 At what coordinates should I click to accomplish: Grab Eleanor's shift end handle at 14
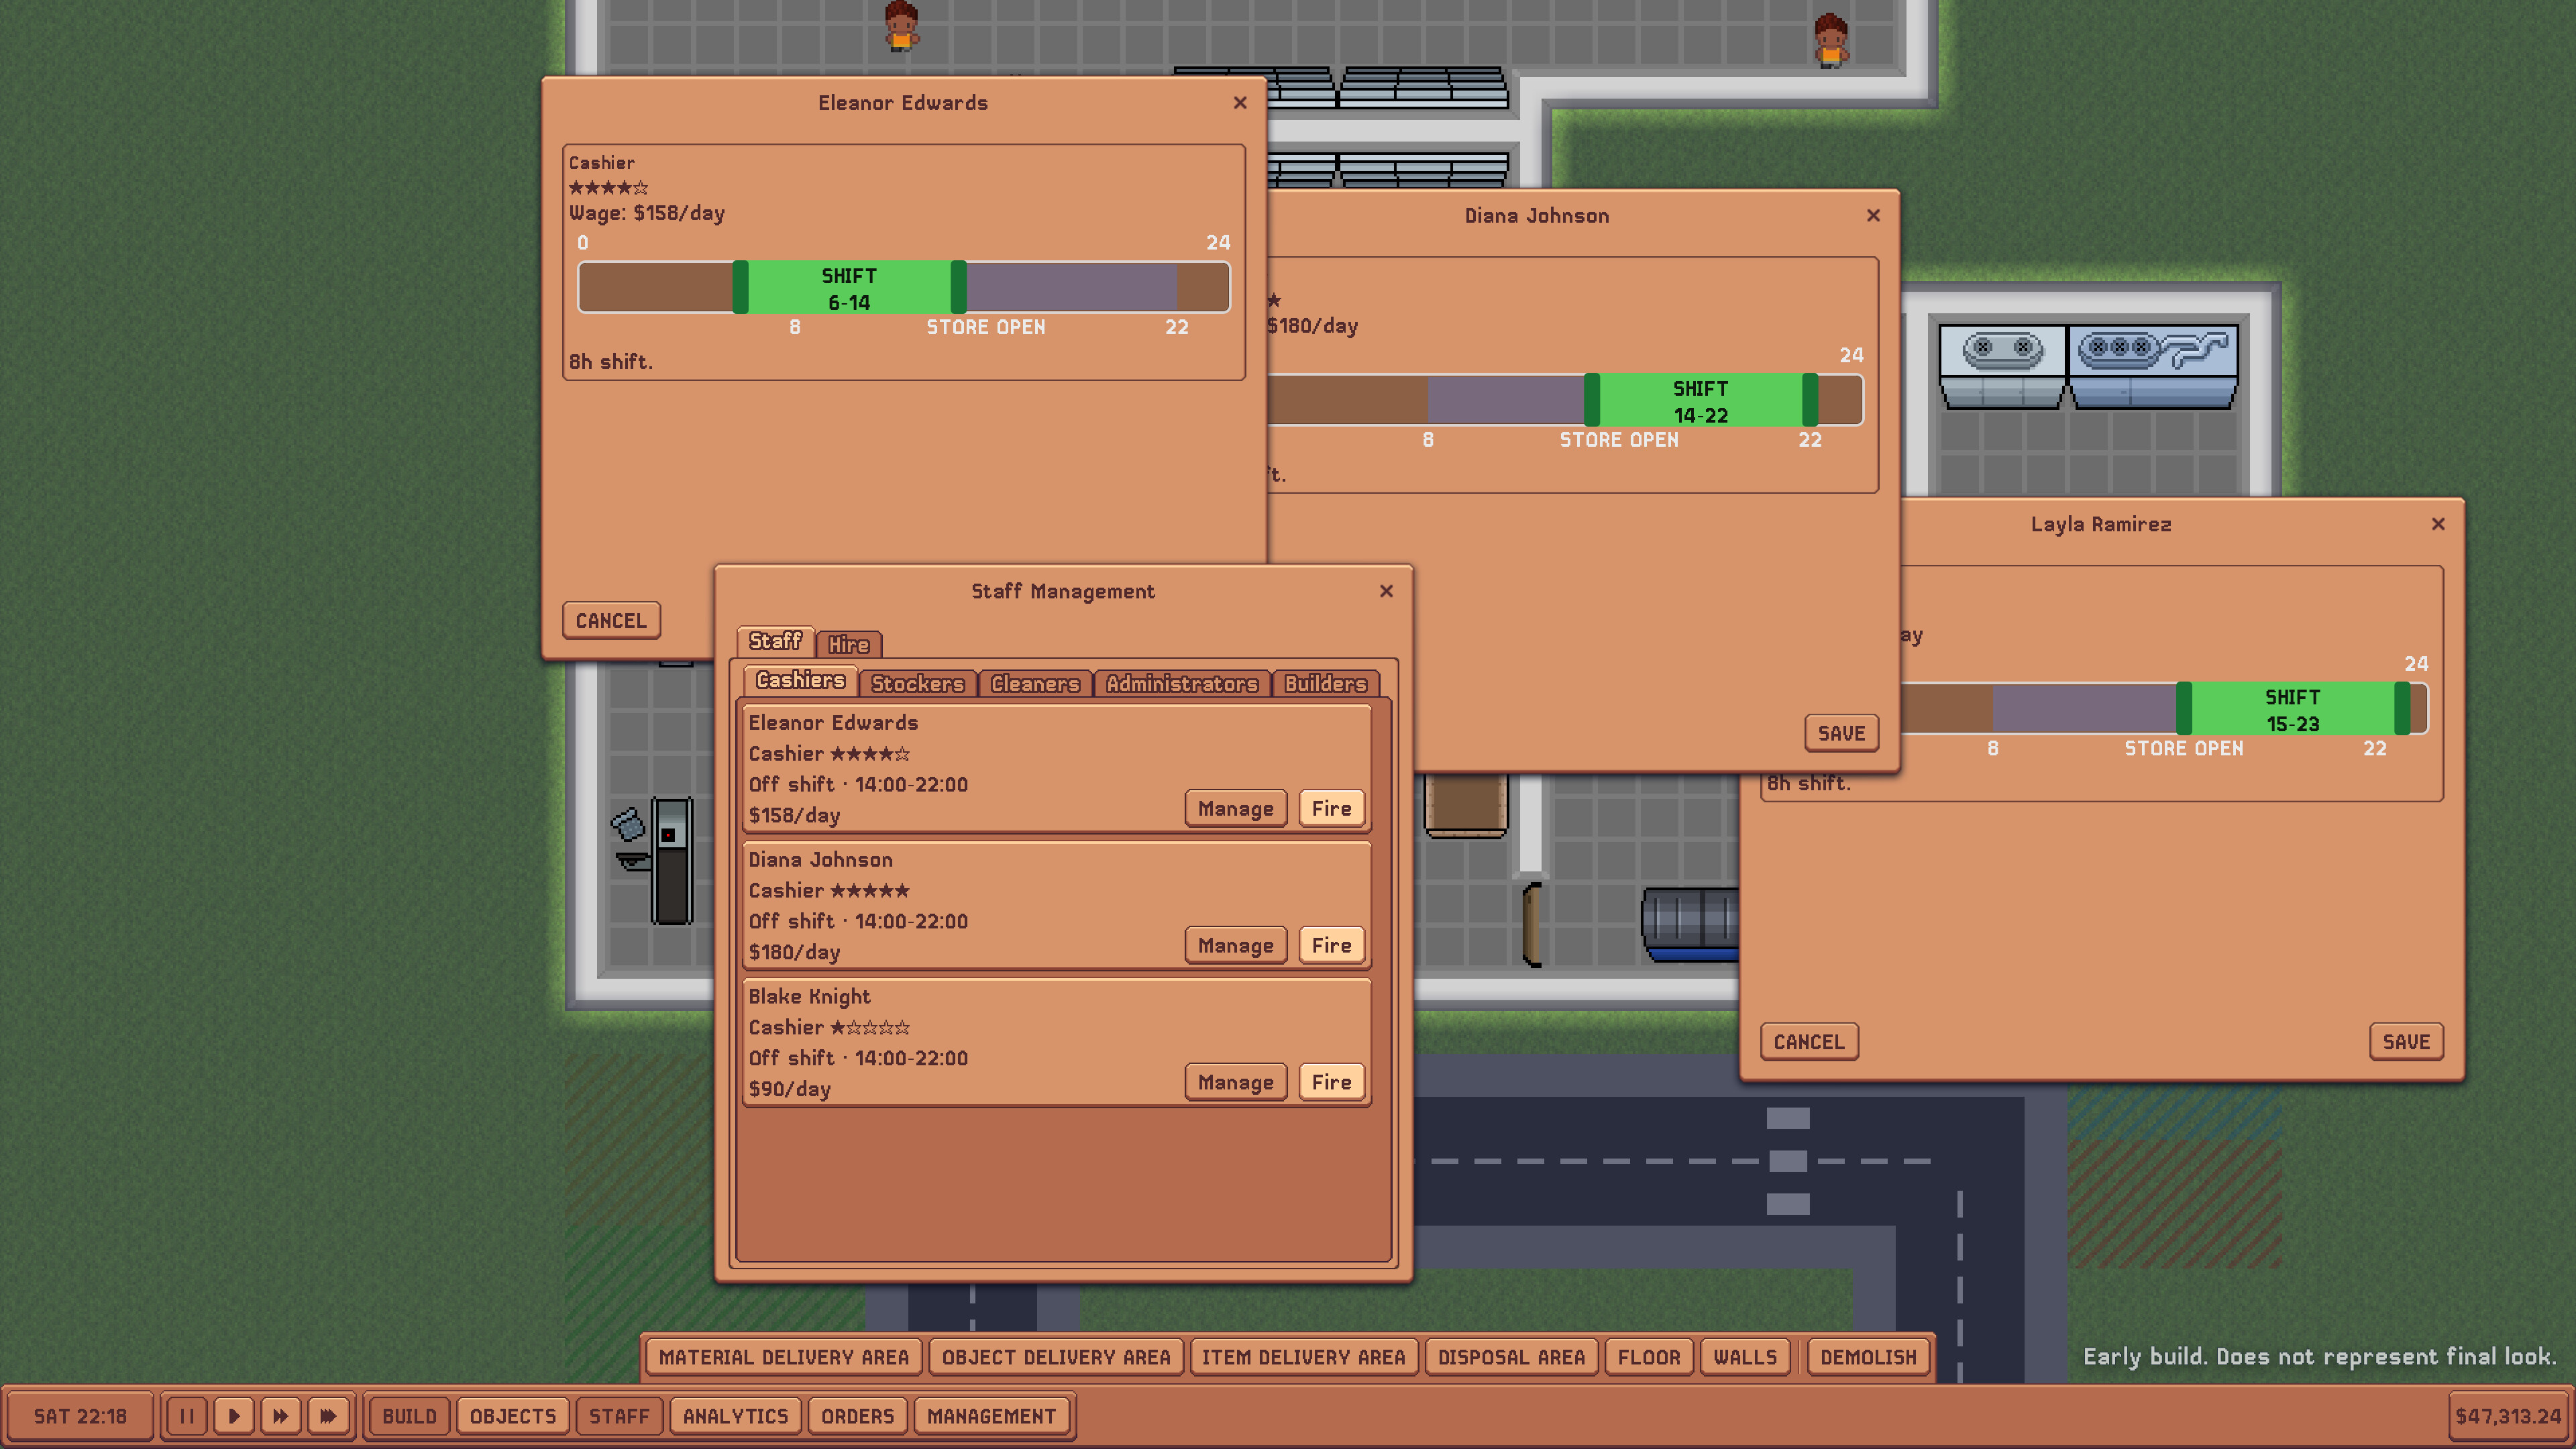(958, 288)
